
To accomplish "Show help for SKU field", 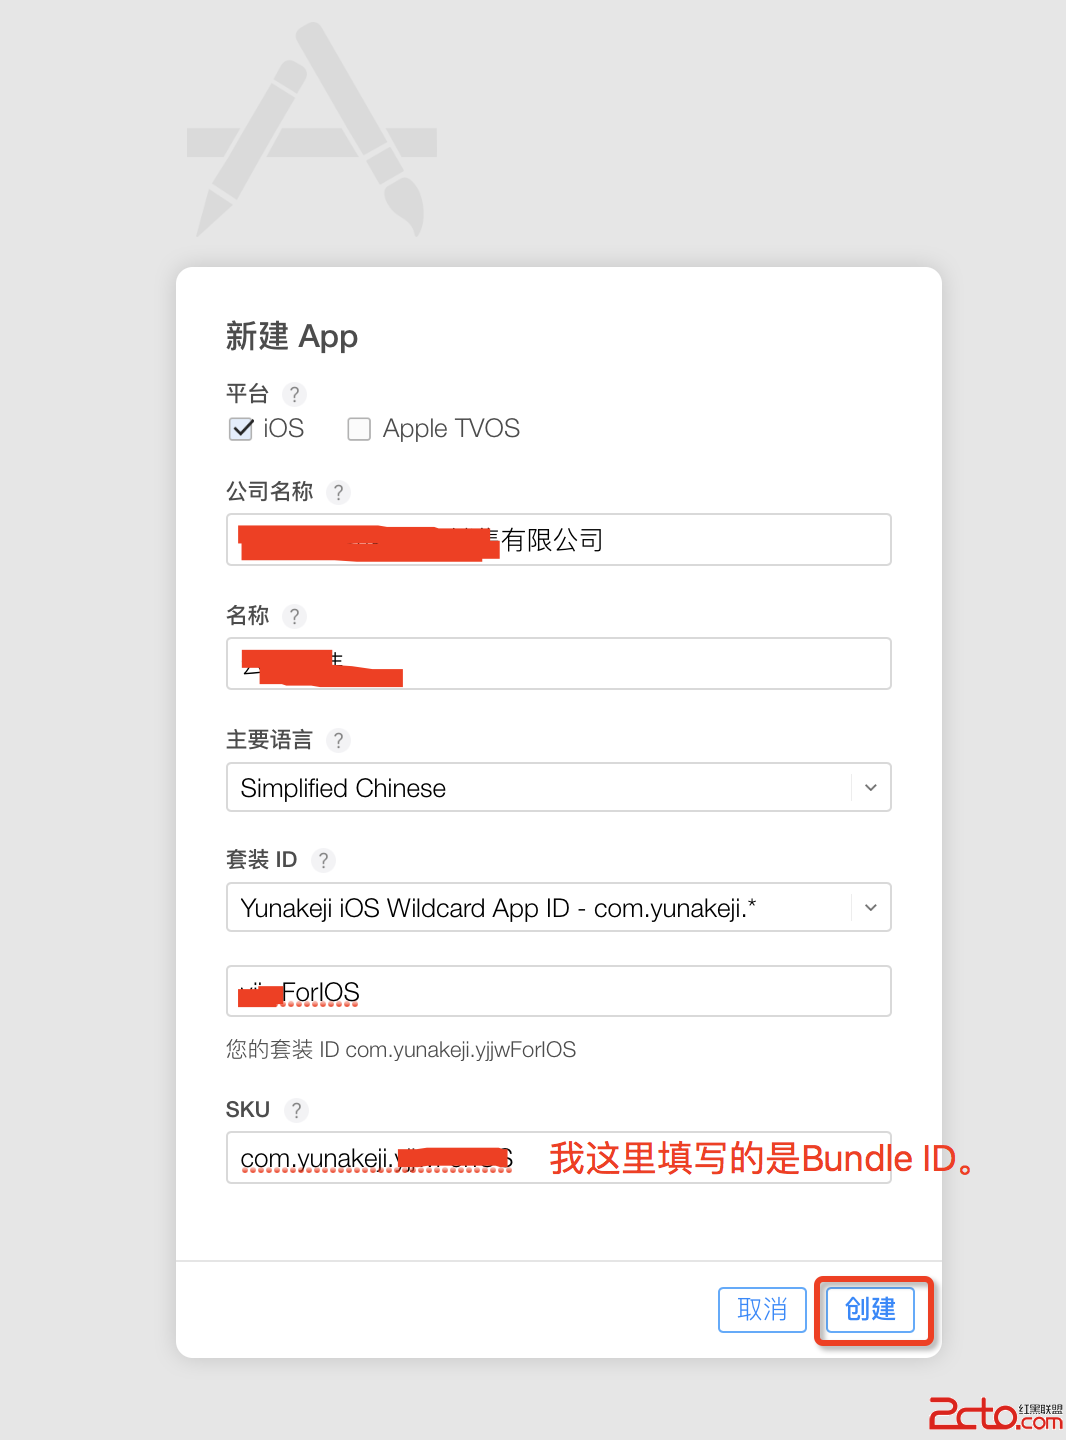I will click(296, 1110).
